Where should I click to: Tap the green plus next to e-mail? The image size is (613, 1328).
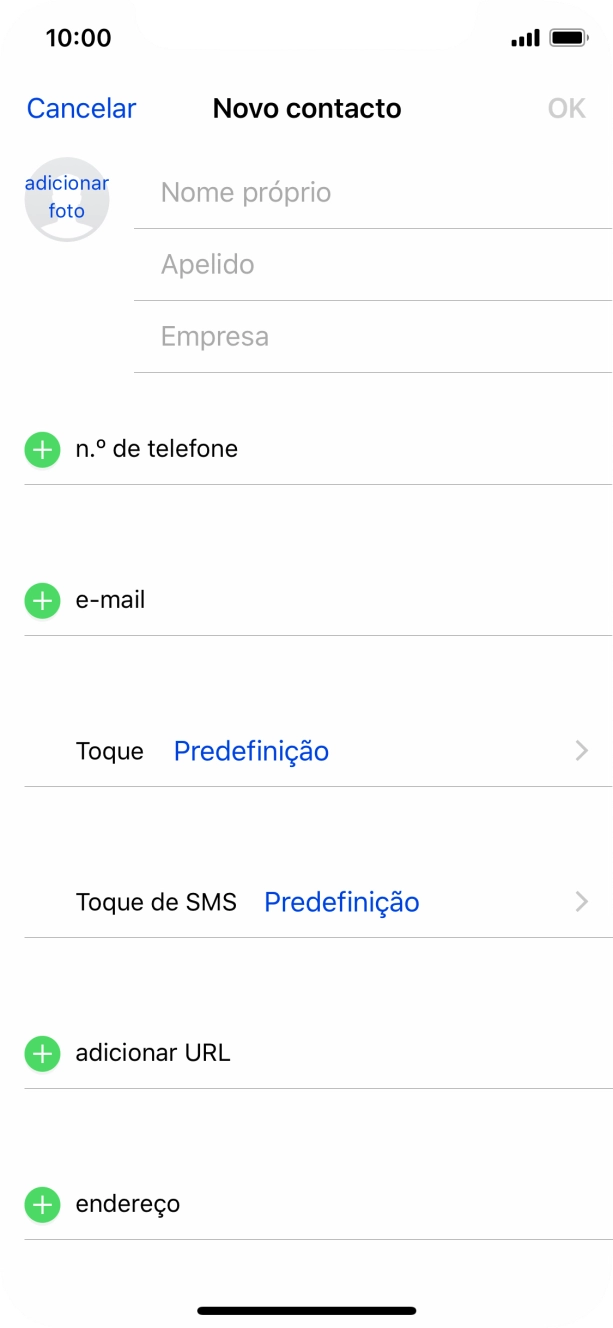coord(41,600)
